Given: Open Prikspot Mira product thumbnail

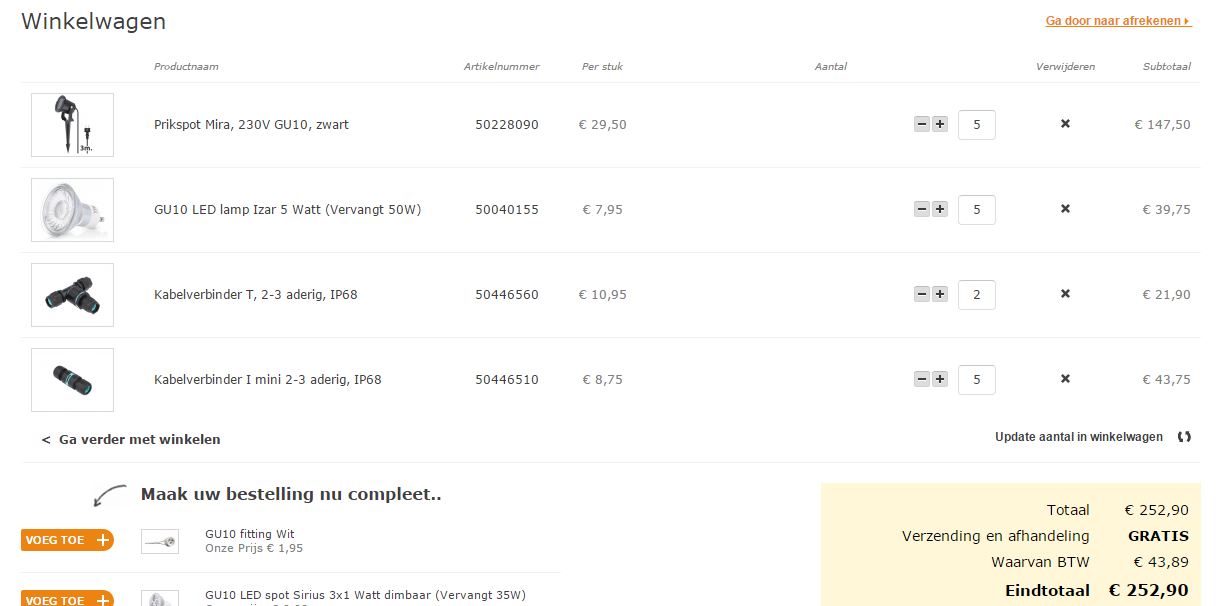Looking at the screenshot, I should point(72,125).
